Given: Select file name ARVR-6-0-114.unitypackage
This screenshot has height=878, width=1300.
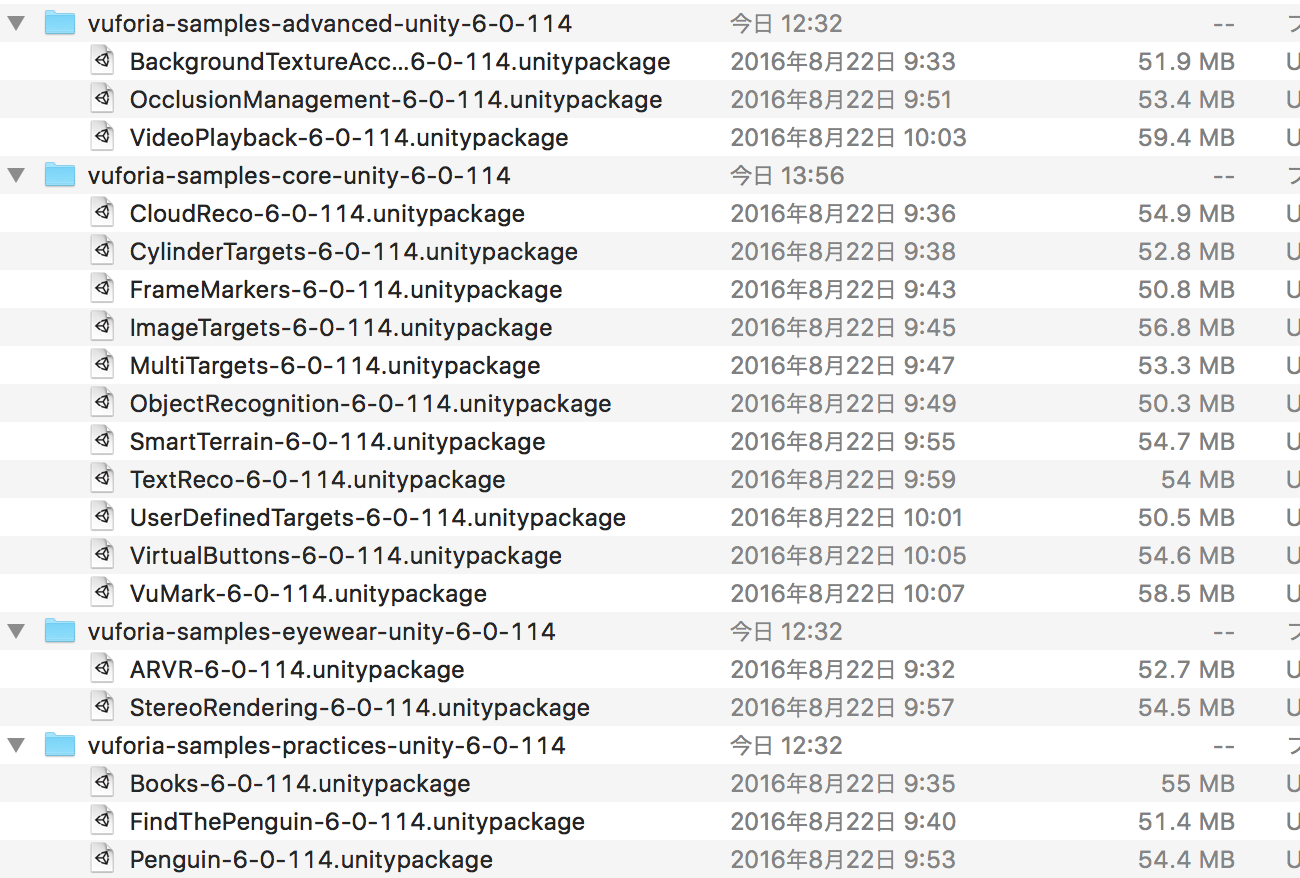Looking at the screenshot, I should 297,670.
